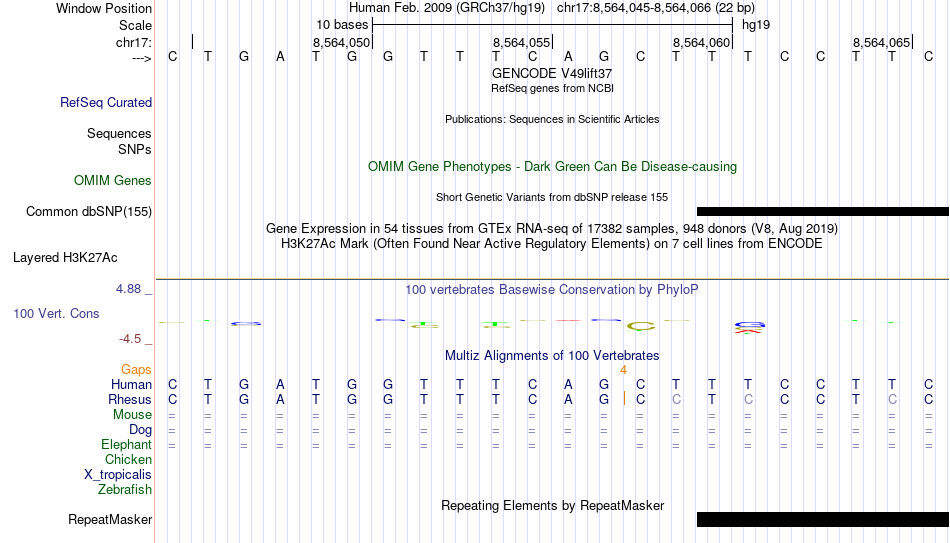Open the 100 Vert. Cons track label
The height and width of the screenshot is (543, 950).
click(x=56, y=313)
